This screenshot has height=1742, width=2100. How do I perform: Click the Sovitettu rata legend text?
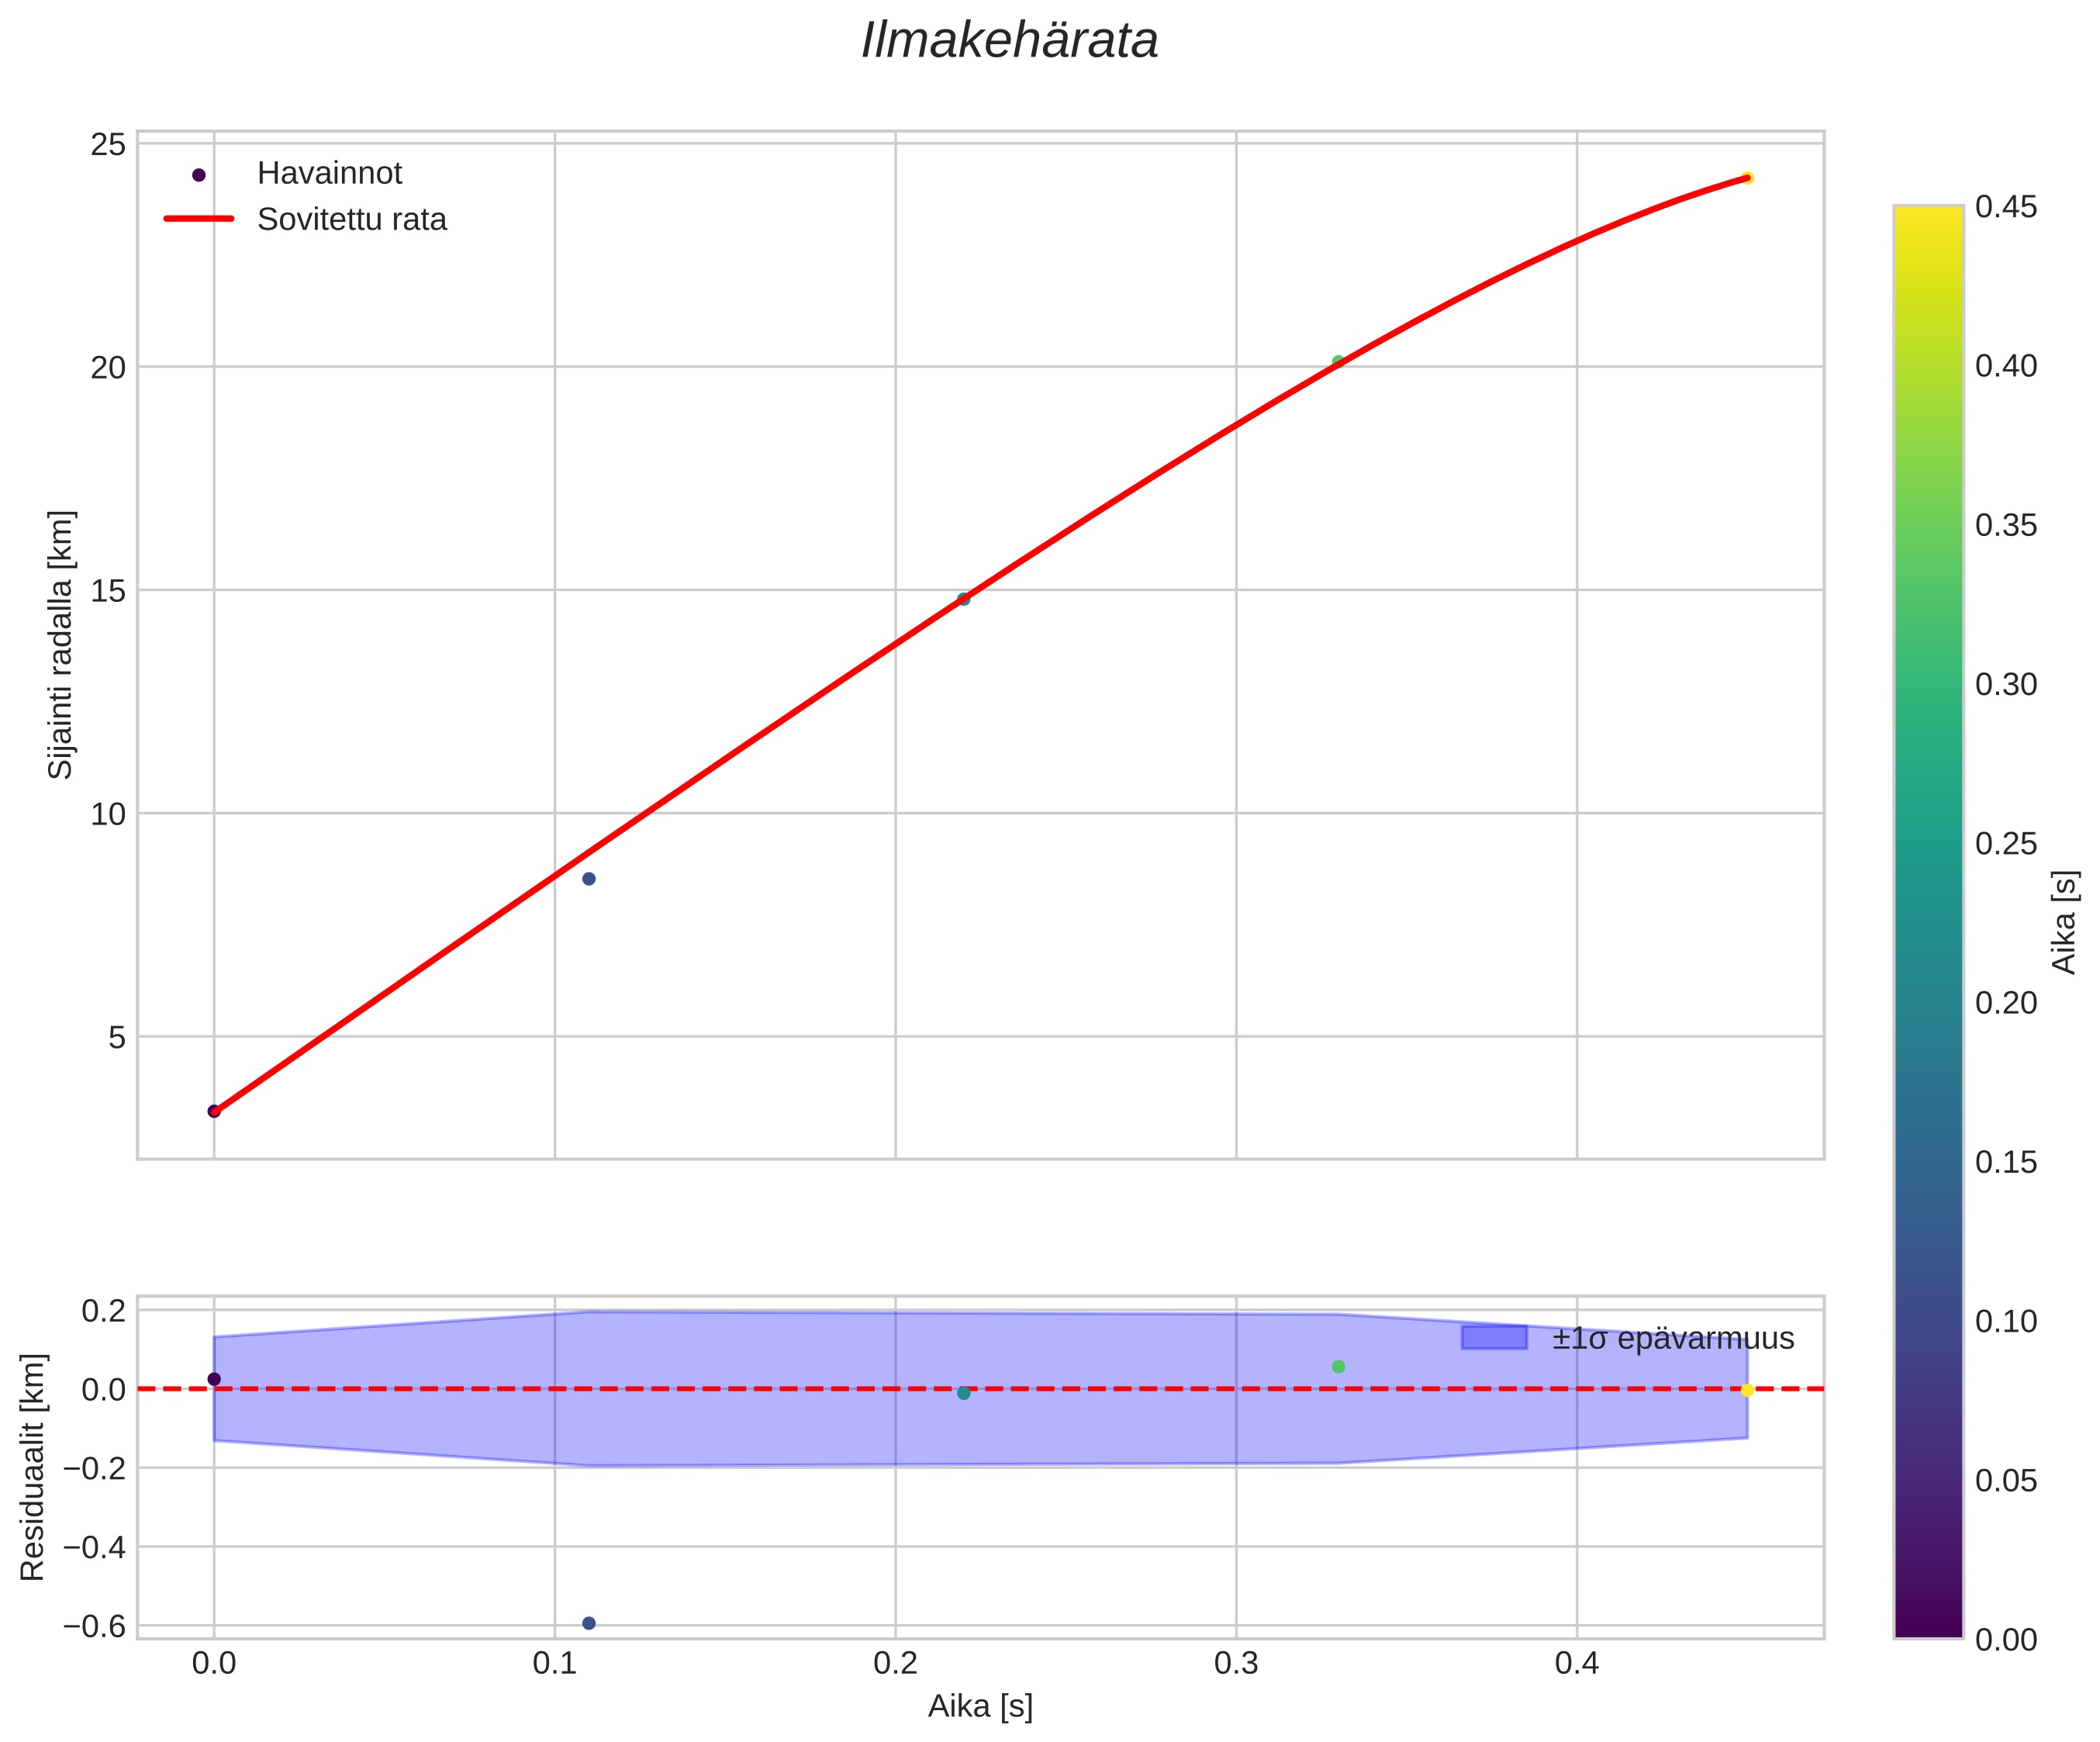pyautogui.click(x=352, y=219)
